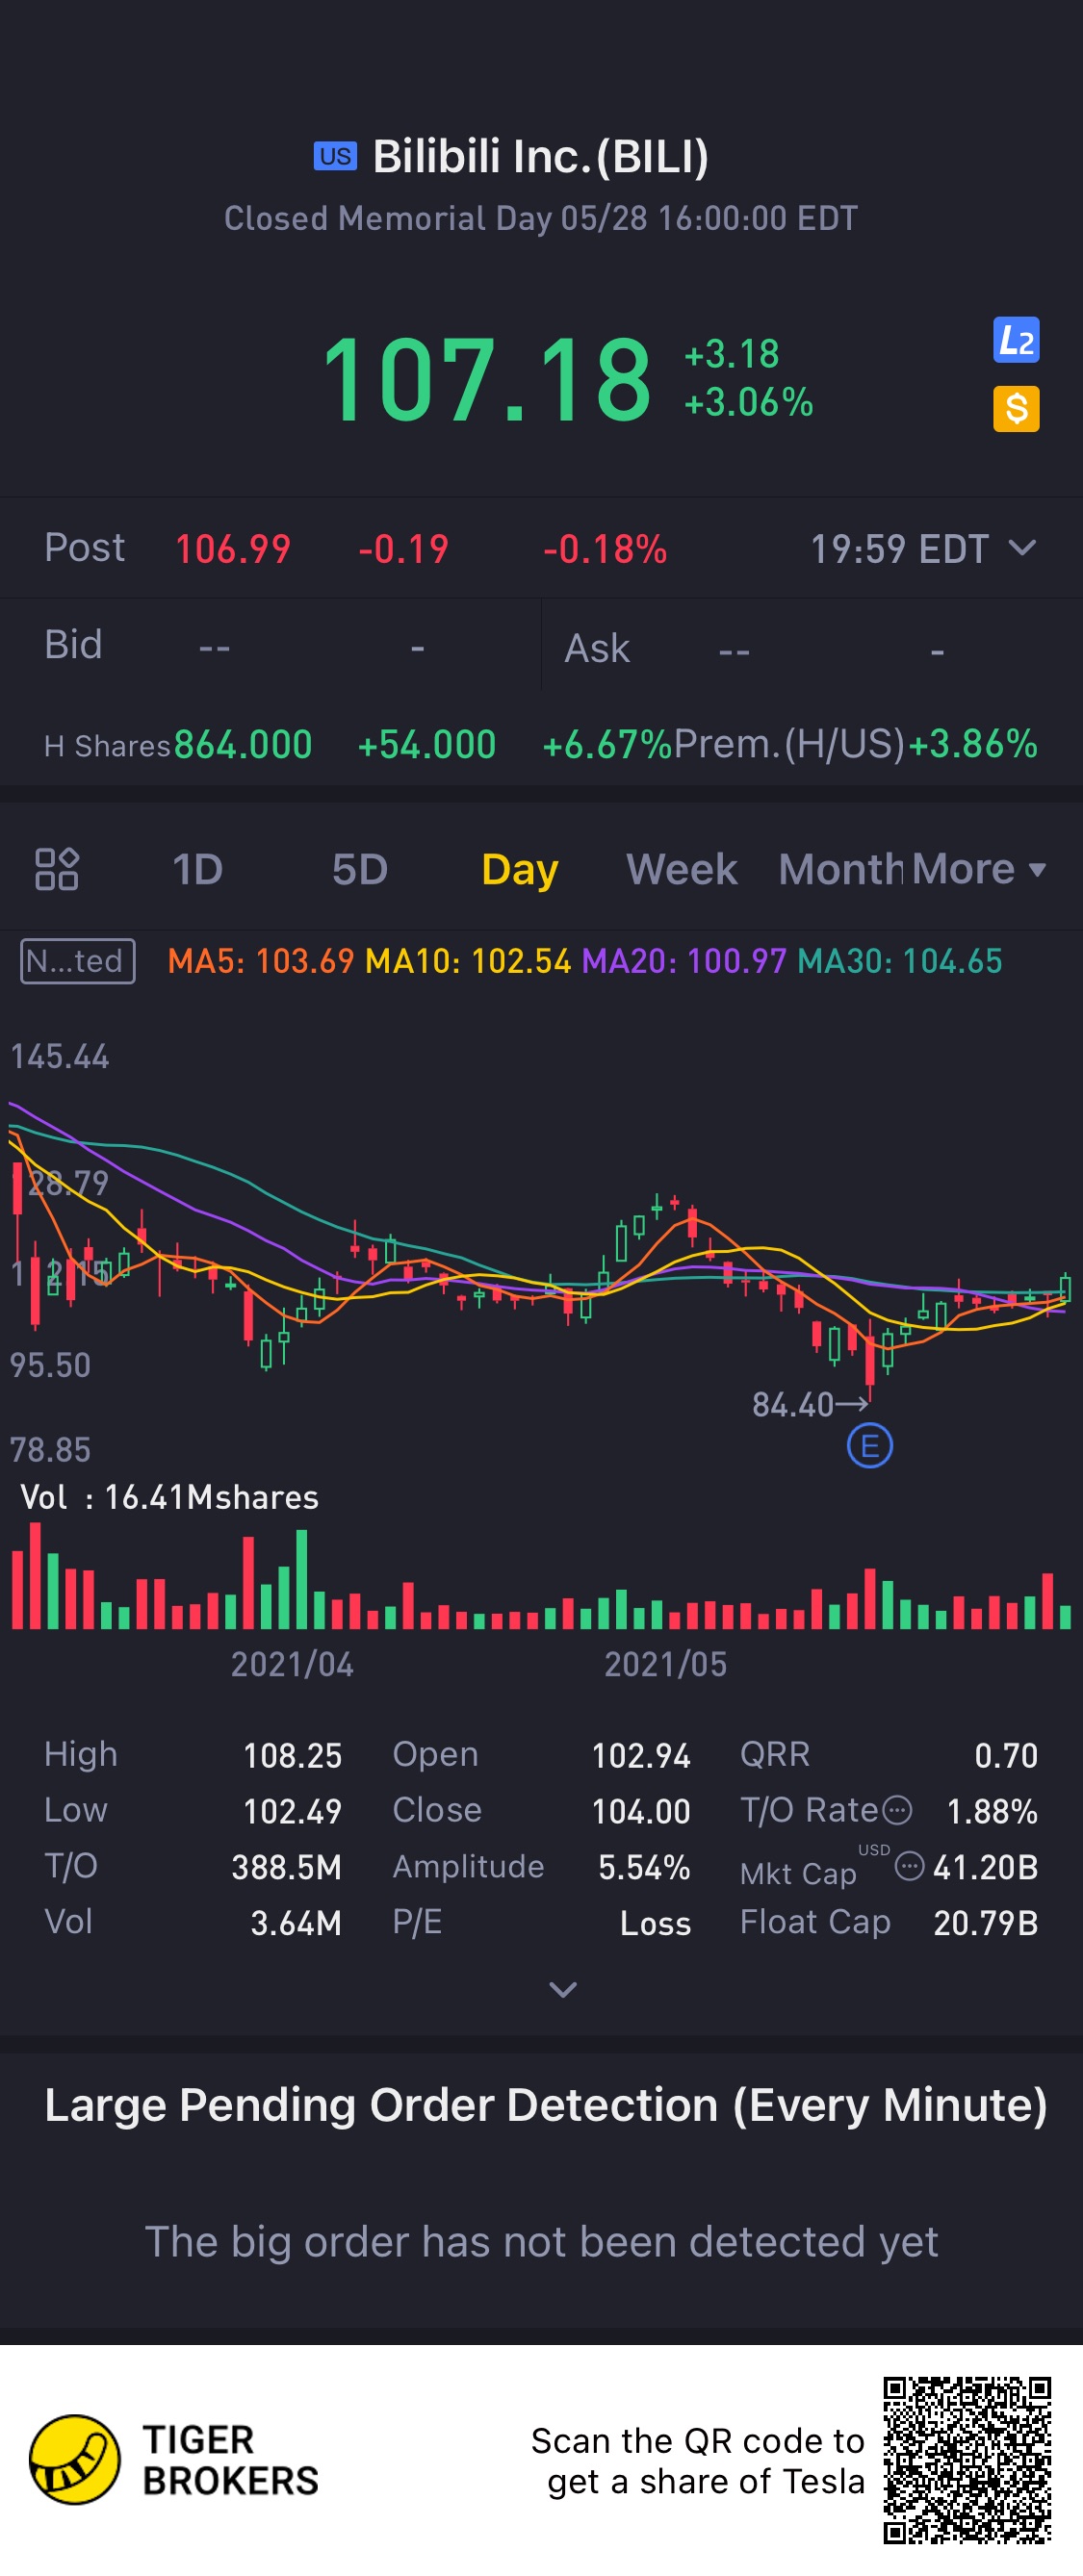Open the chart layout grid icon
Viewport: 1083px width, 2576px height.
tap(57, 868)
